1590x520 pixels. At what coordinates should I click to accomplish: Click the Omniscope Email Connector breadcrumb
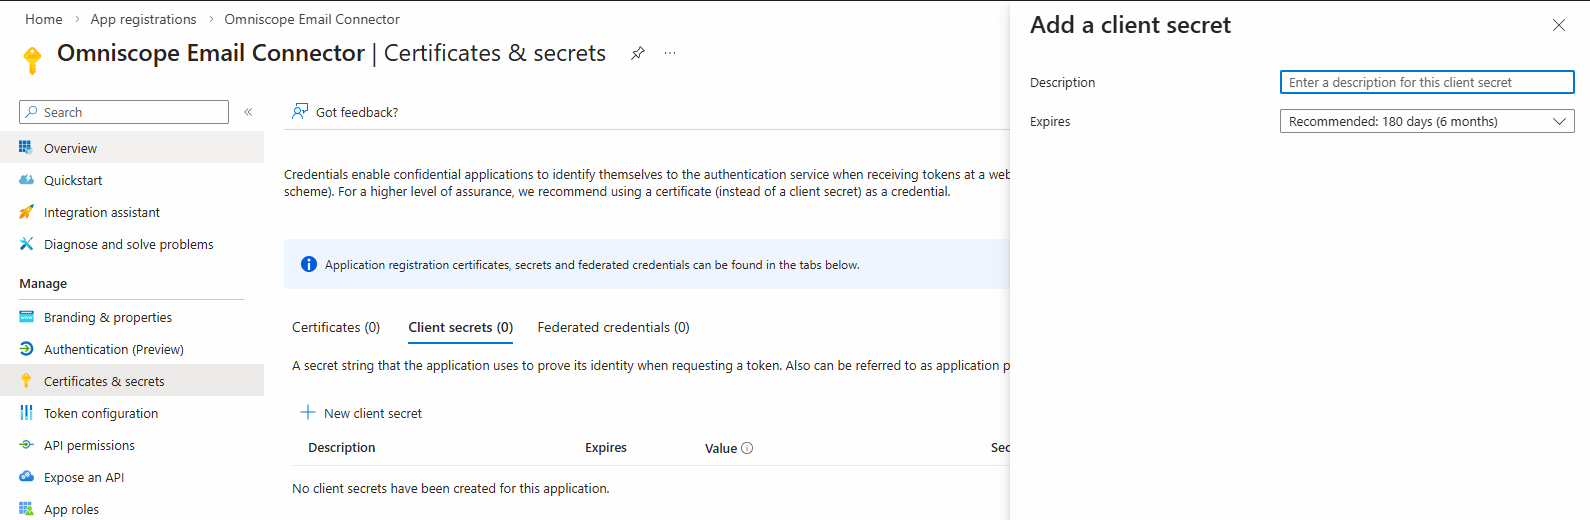coord(312,19)
